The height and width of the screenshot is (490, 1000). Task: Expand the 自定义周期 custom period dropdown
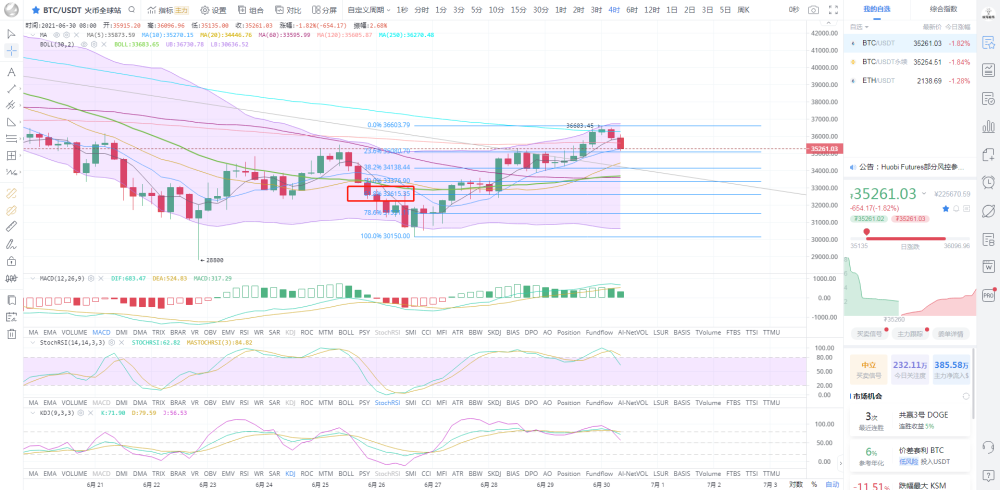tap(369, 10)
